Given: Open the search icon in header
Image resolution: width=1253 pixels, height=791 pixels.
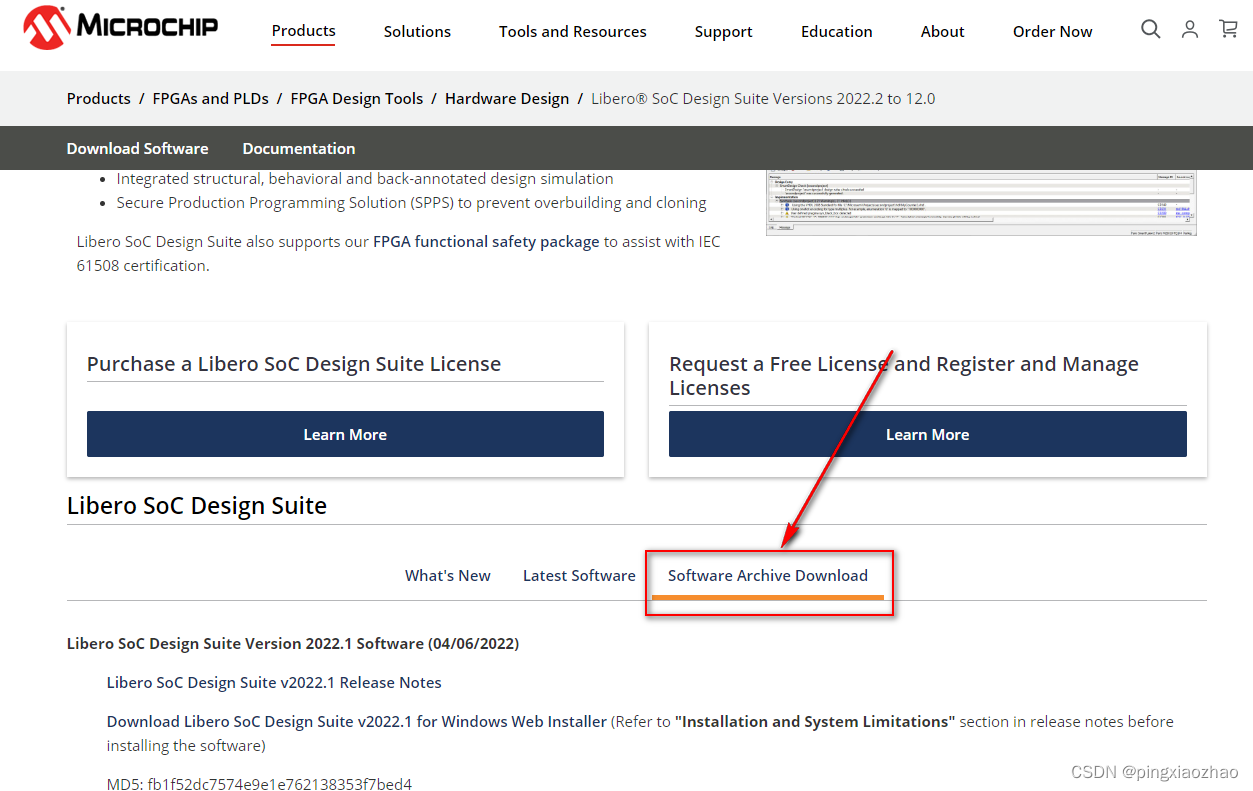Looking at the screenshot, I should pos(1151,29).
